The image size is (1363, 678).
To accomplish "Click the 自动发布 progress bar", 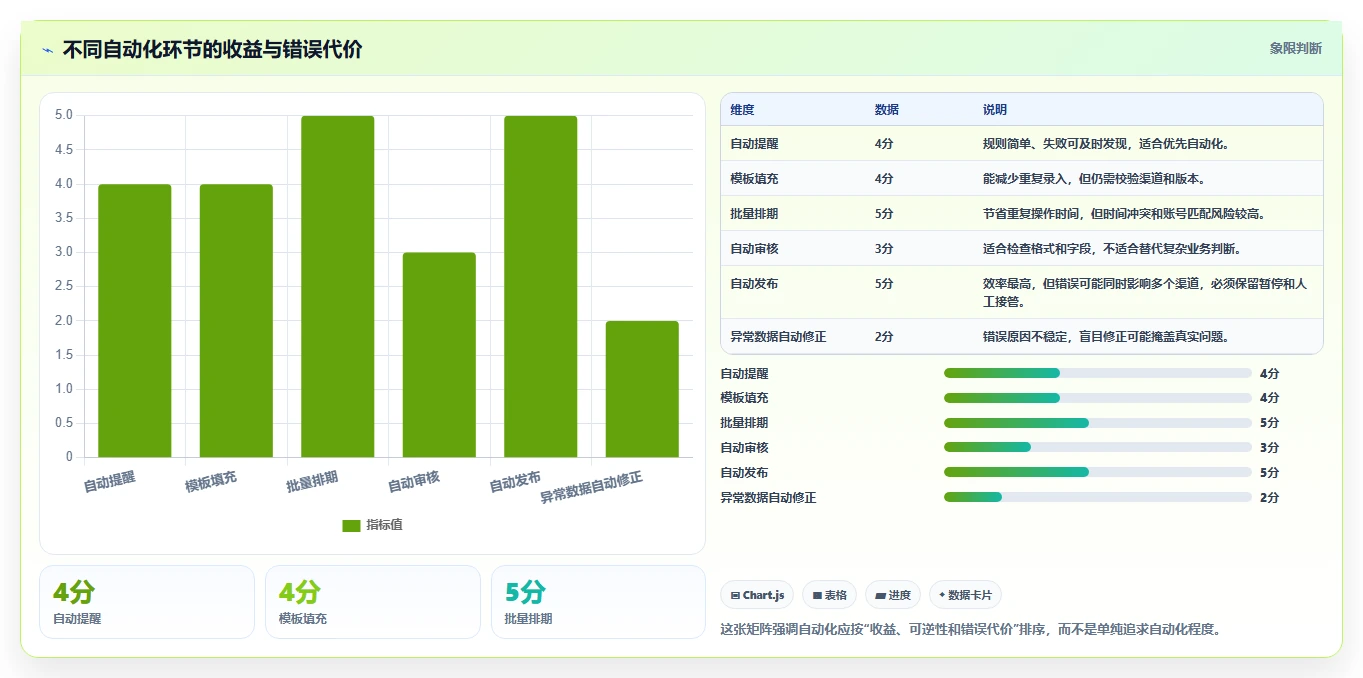I will pyautogui.click(x=1098, y=472).
